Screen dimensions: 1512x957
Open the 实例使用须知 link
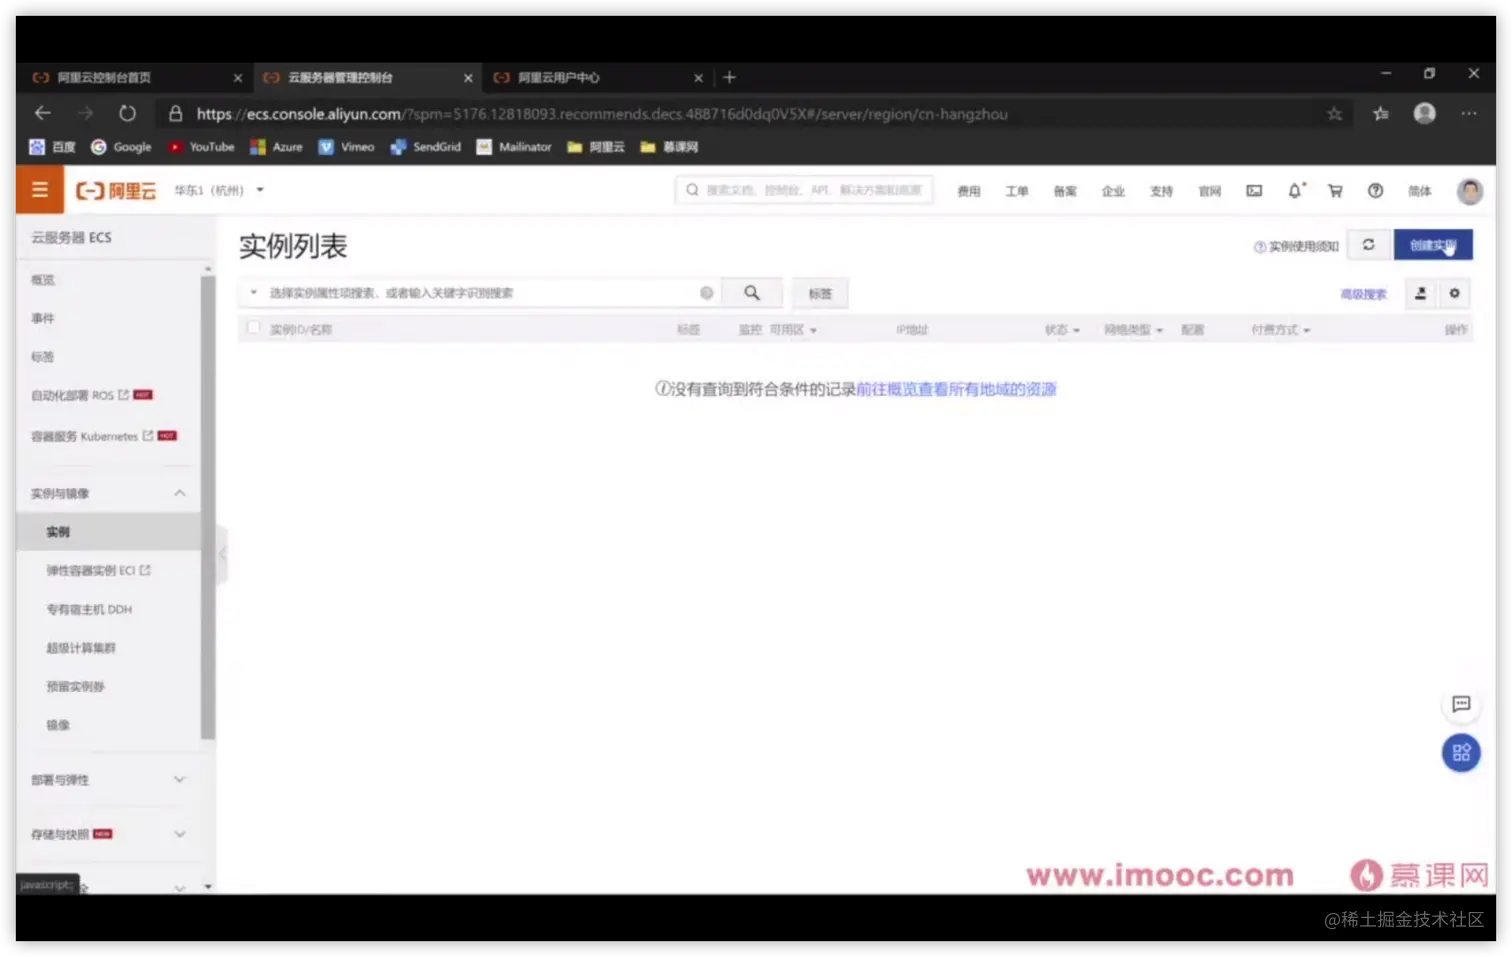(1296, 246)
